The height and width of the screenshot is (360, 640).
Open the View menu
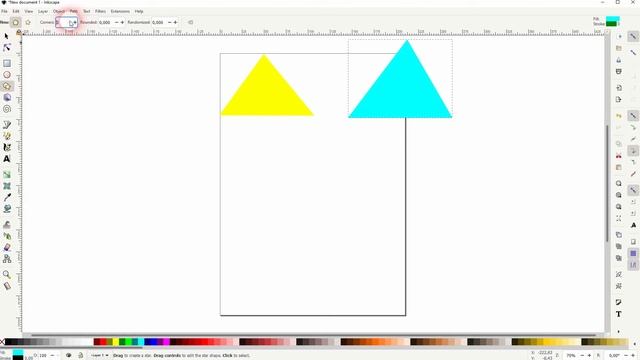pyautogui.click(x=29, y=11)
